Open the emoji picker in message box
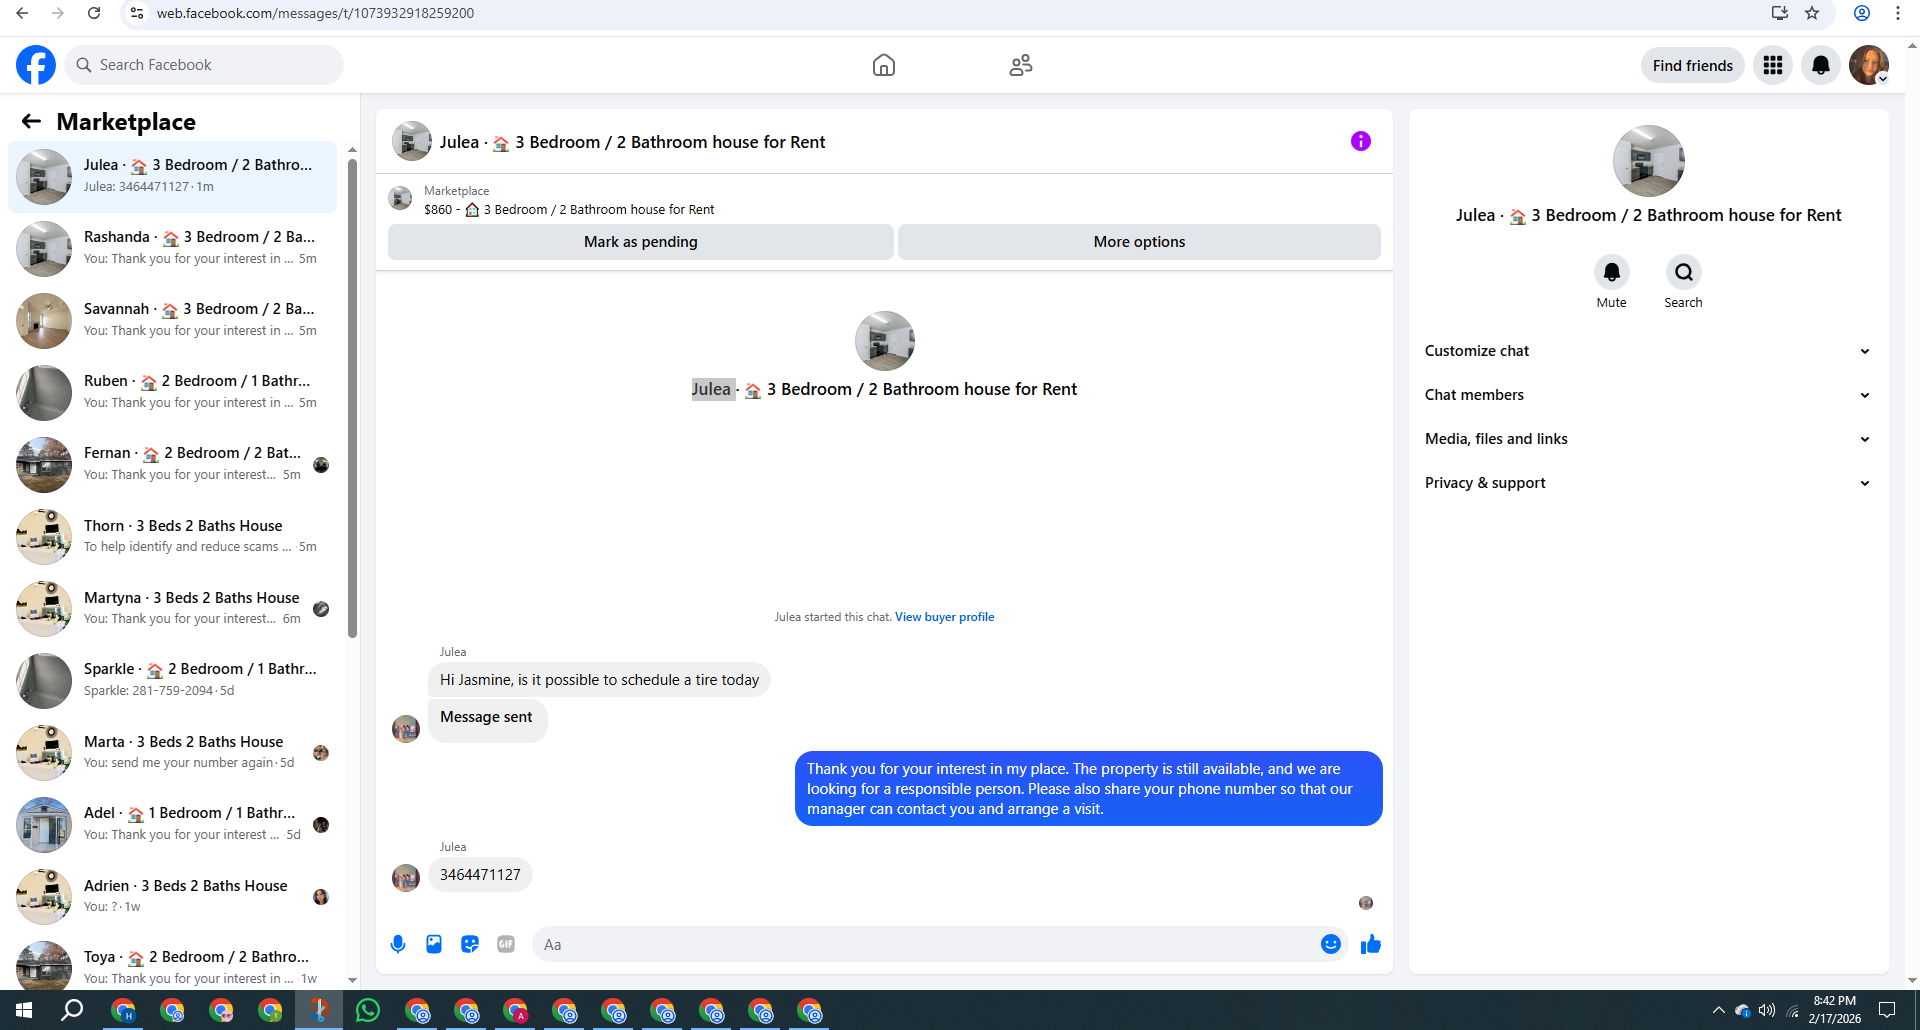The image size is (1920, 1030). pos(1330,944)
